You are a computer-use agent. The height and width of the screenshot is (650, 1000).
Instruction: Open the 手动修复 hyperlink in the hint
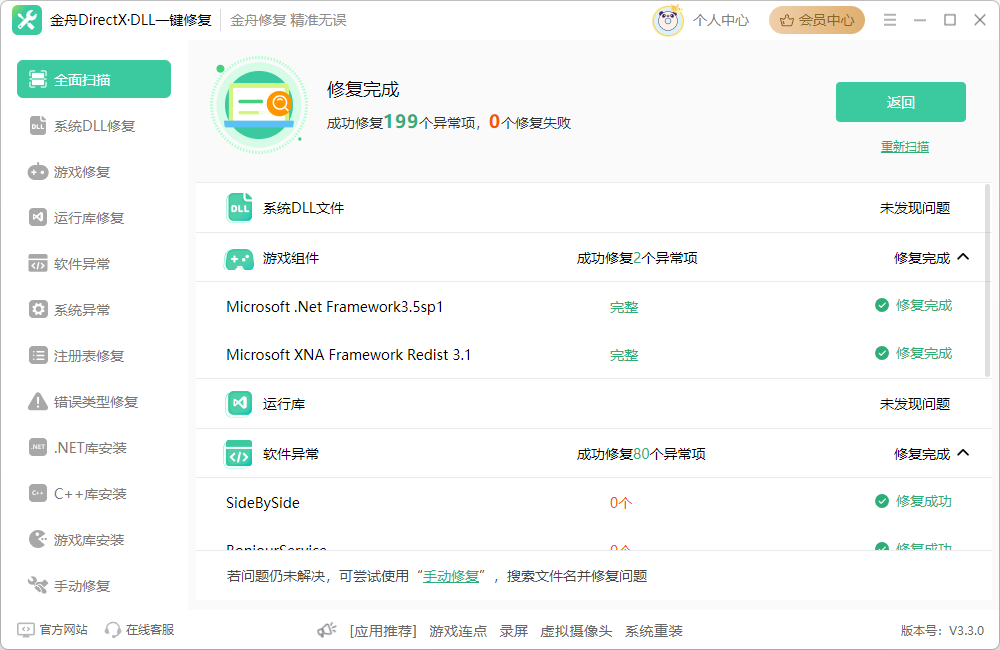(x=451, y=577)
